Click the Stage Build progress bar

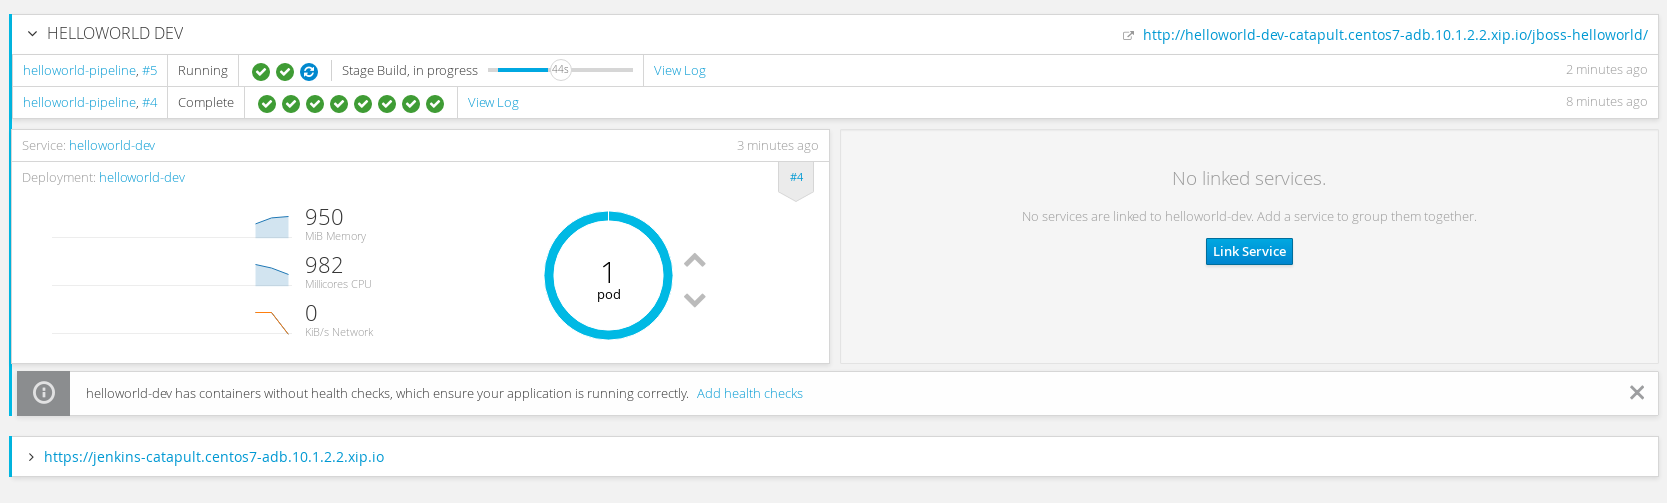tap(560, 70)
